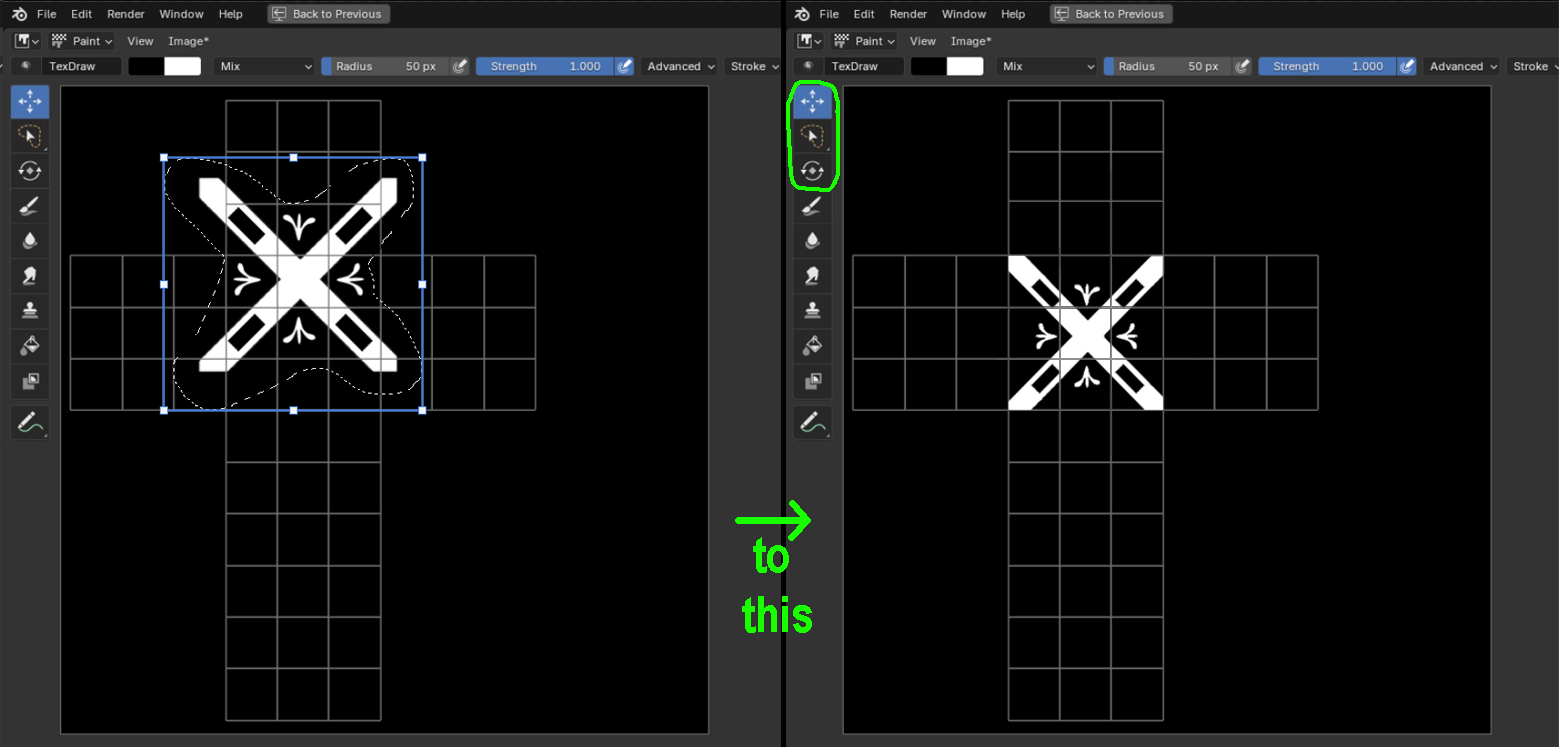Pick the Smear tool in left editor
Viewport: 1559px width, 747px height.
[30, 276]
